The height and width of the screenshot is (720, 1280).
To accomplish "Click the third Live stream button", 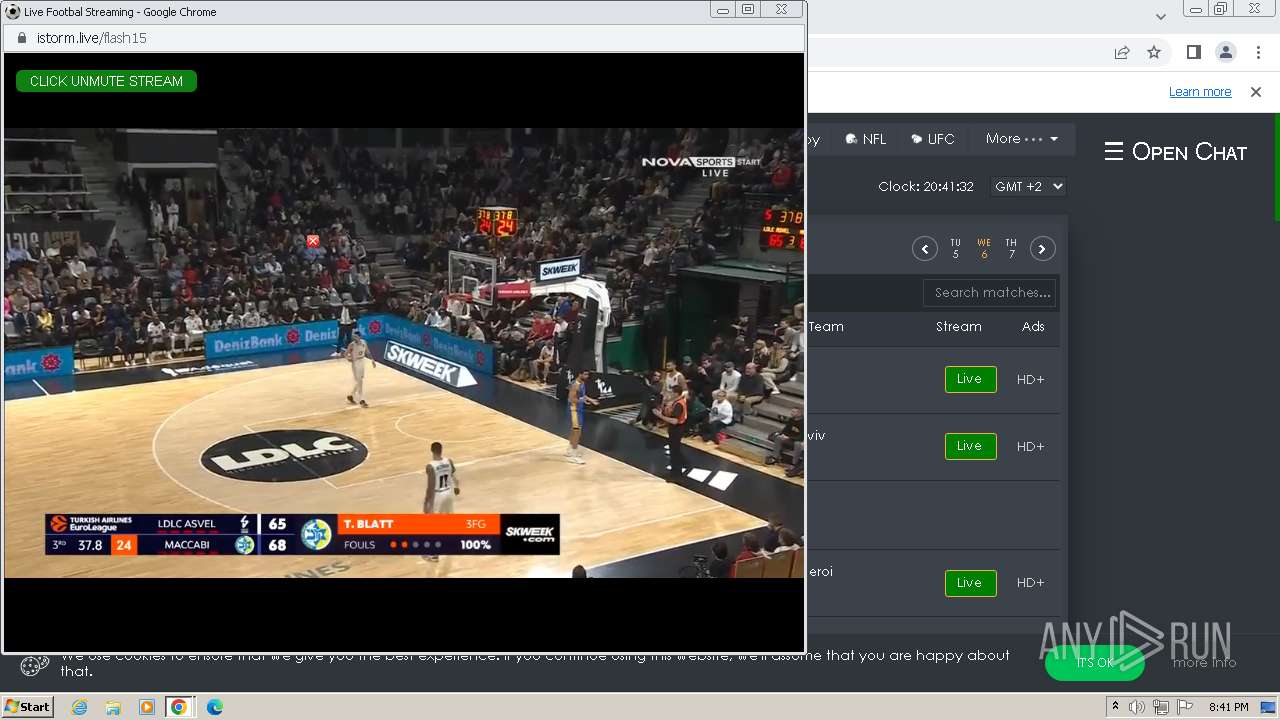I will pos(970,583).
